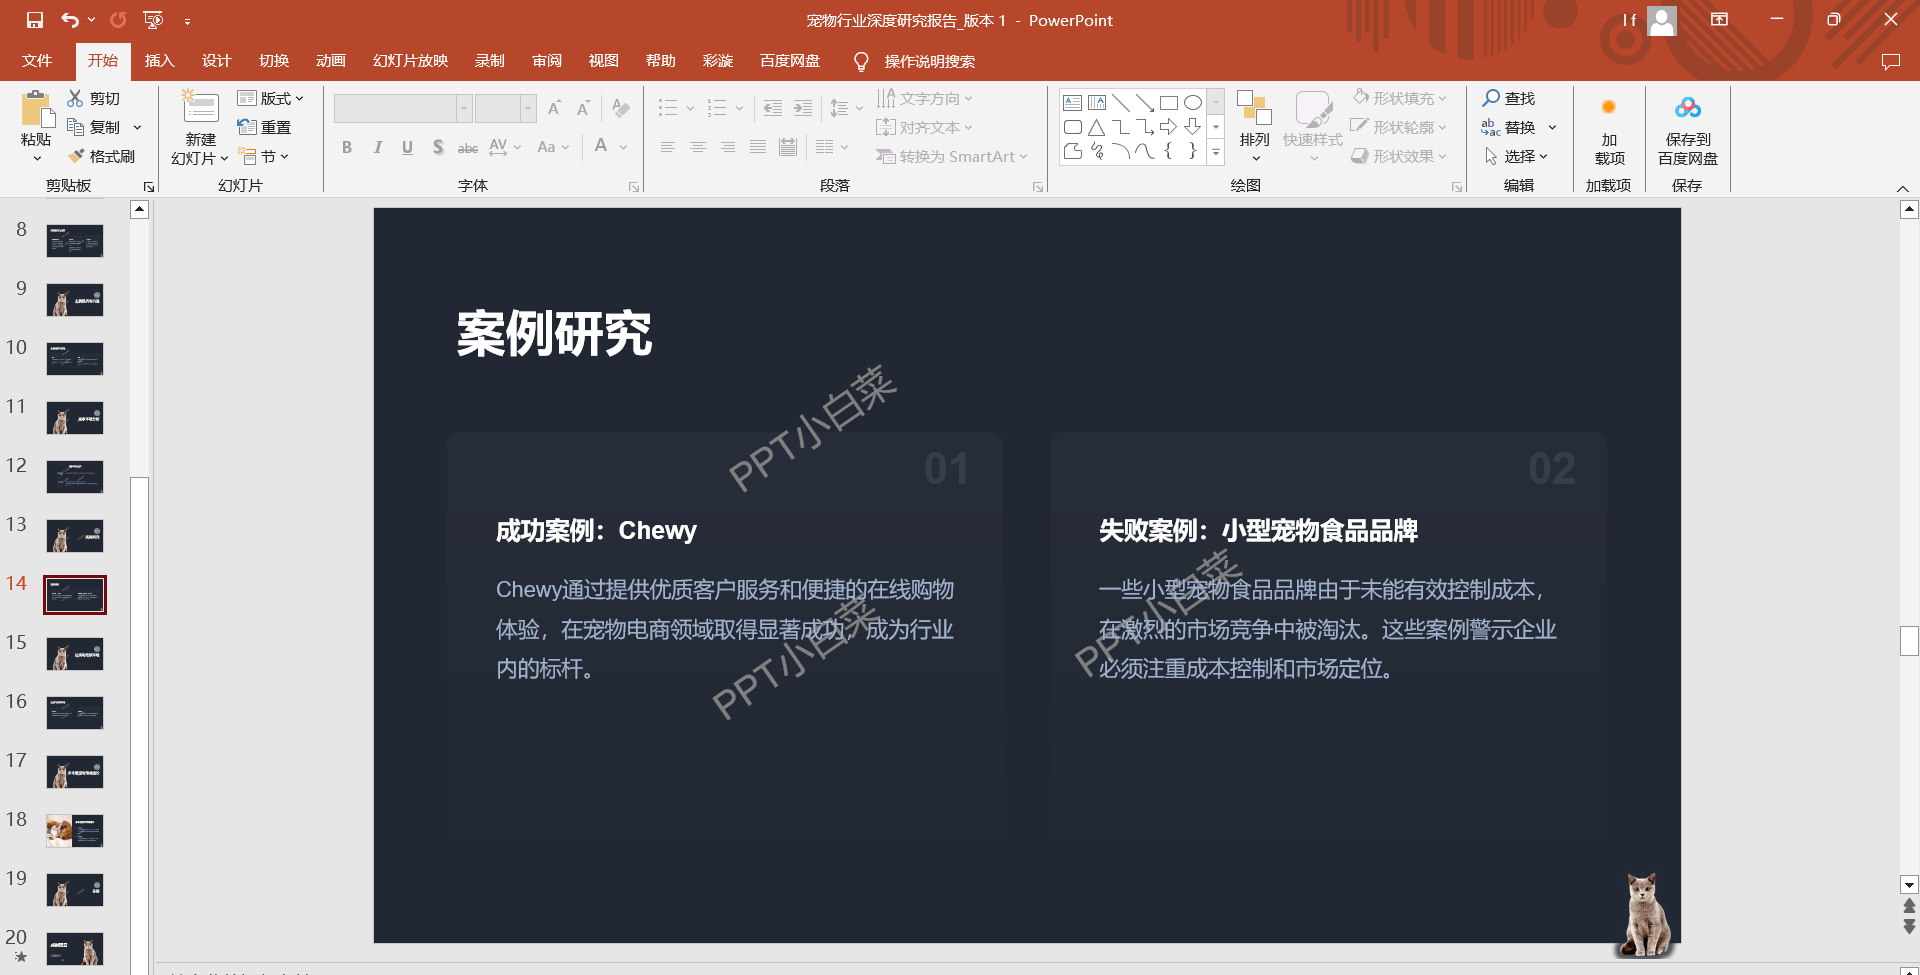
Task: Click the Redo icon in title bar
Action: pyautogui.click(x=118, y=20)
